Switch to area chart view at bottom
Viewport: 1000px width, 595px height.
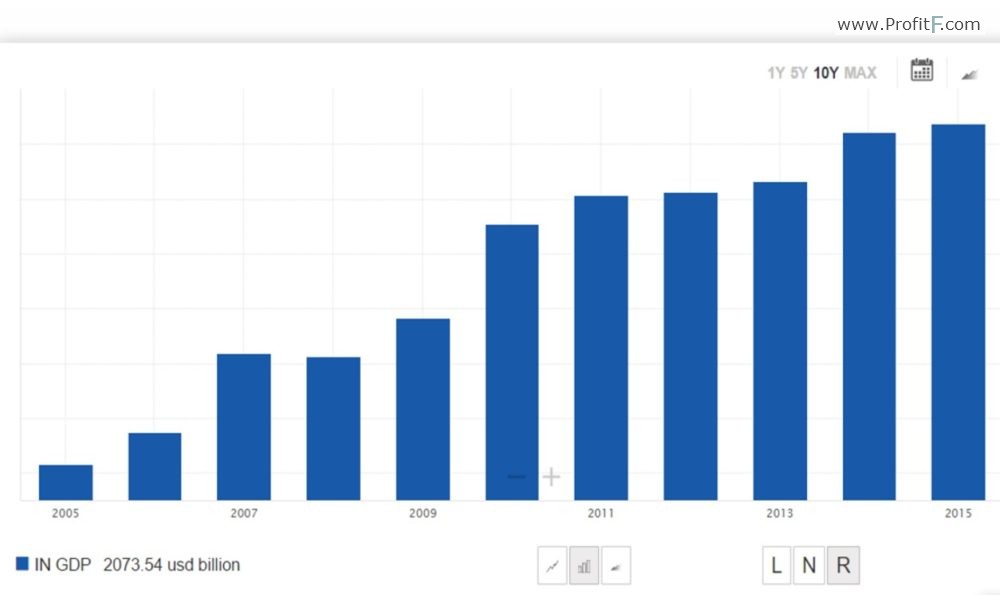(616, 565)
